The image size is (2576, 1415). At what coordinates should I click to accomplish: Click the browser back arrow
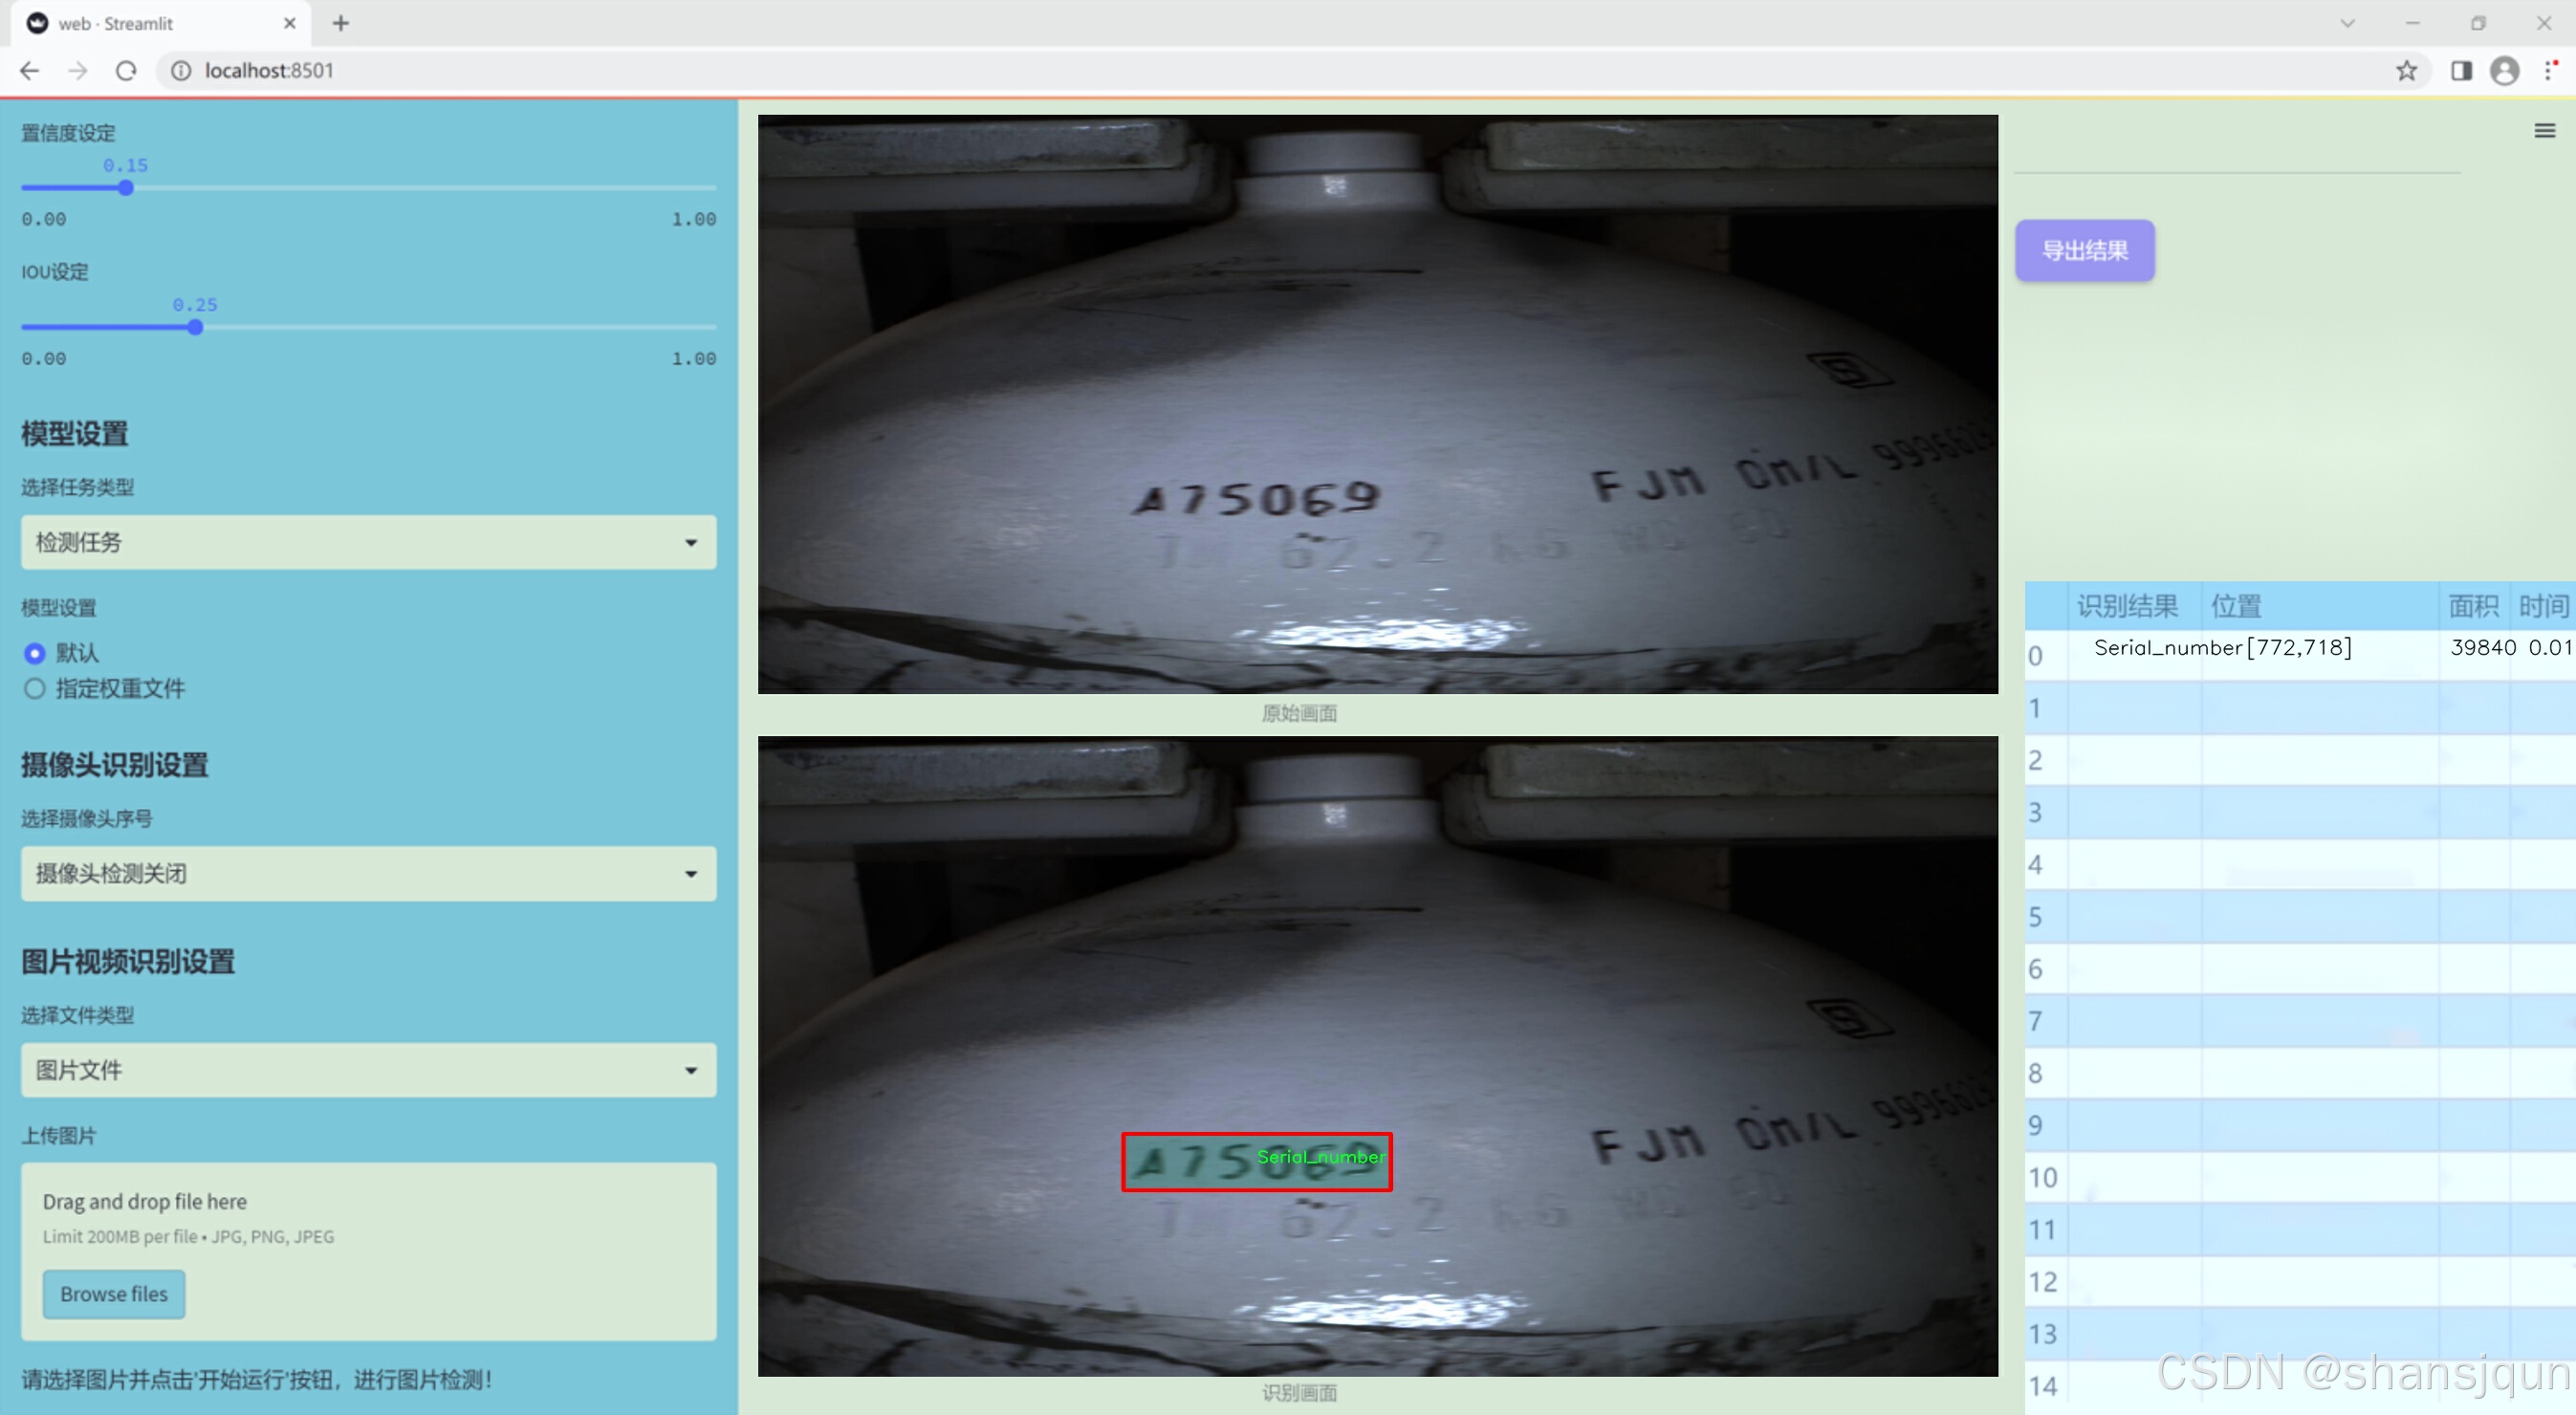coord(30,71)
